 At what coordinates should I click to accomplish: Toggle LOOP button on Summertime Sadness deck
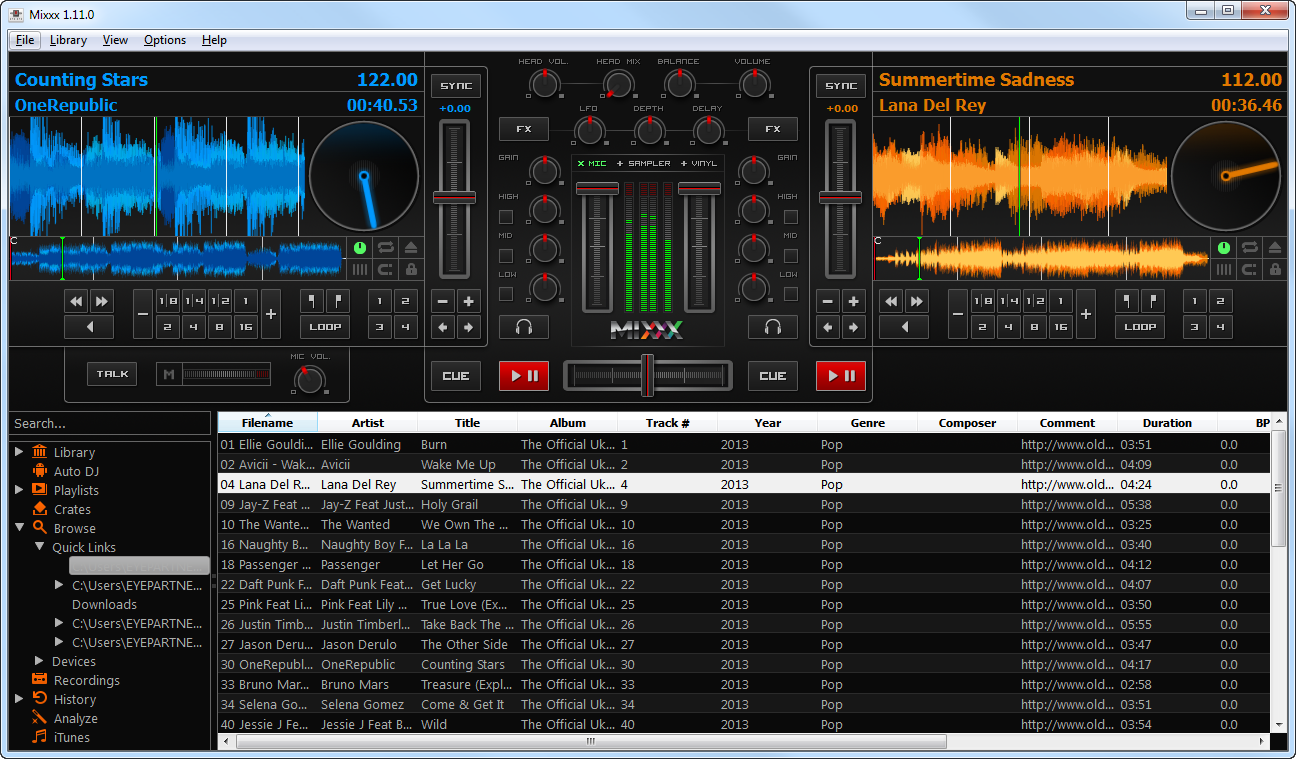(1140, 327)
